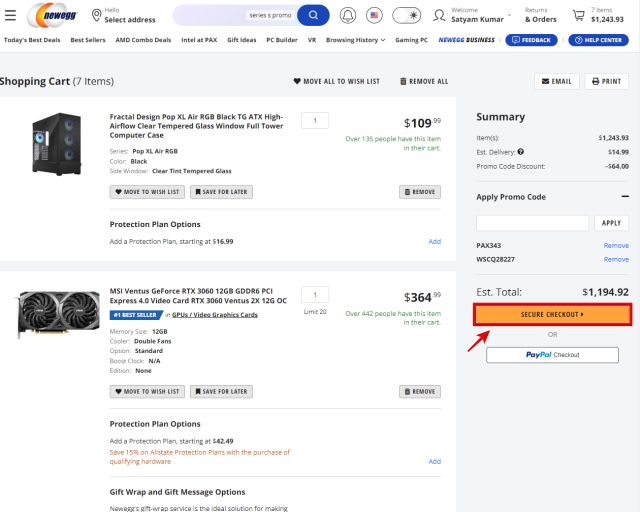The height and width of the screenshot is (512, 640).
Task: Add protection plan starting at $16.99
Action: point(434,241)
